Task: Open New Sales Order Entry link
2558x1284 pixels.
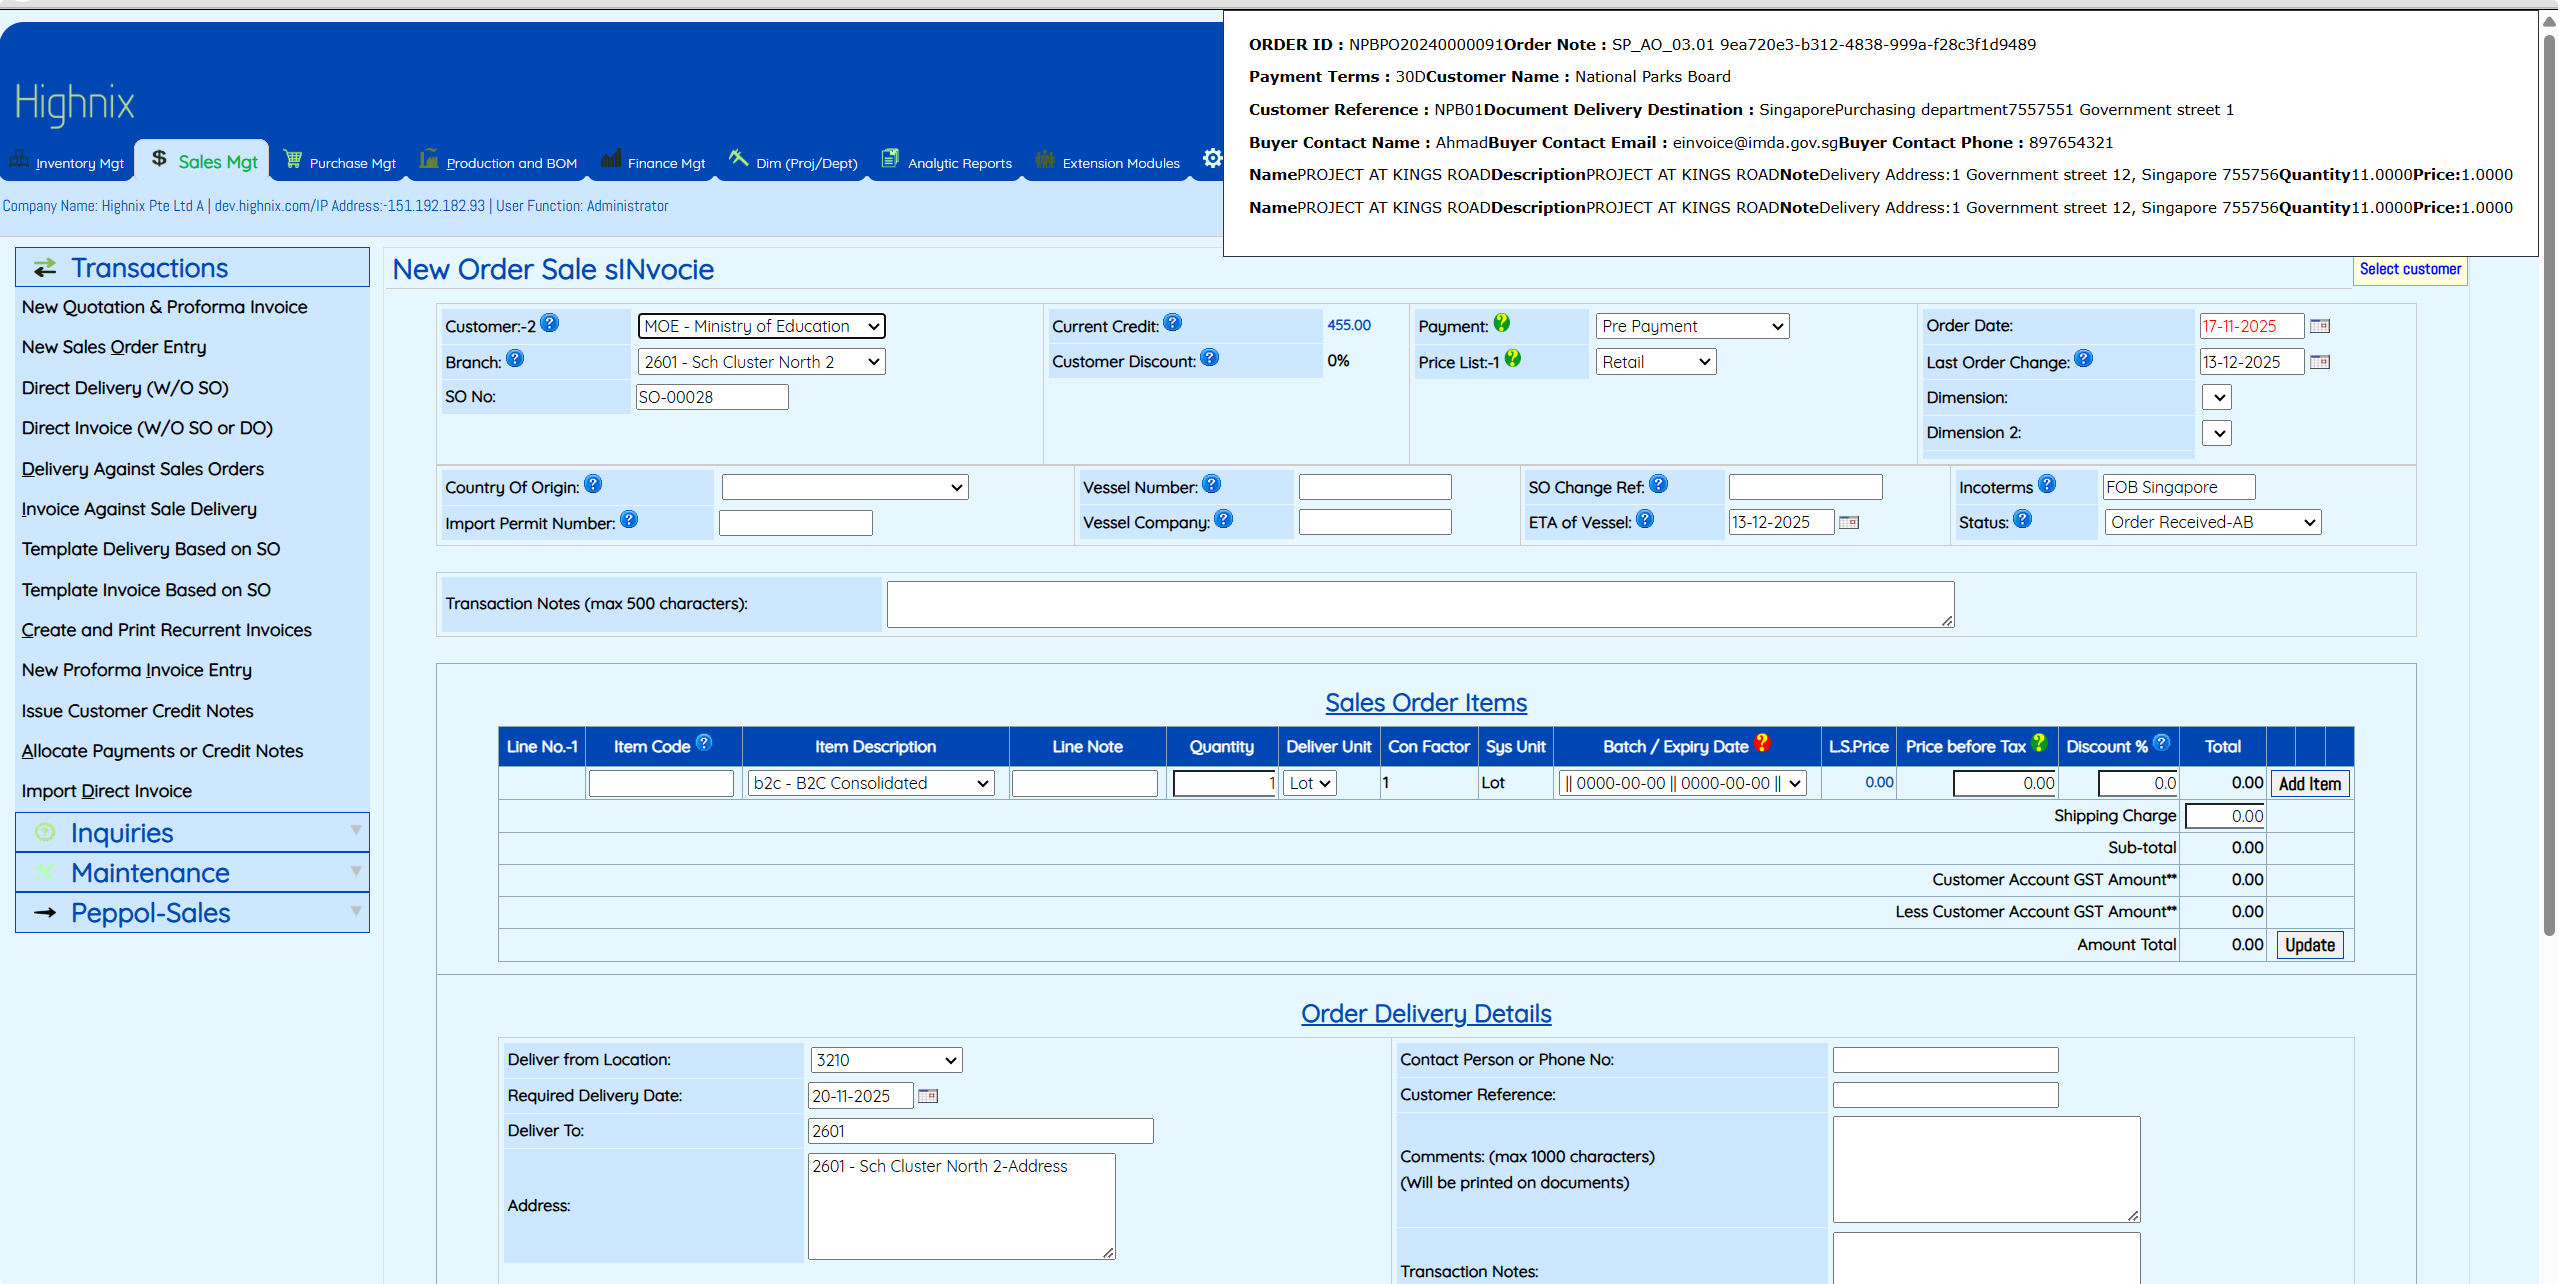Action: pyautogui.click(x=114, y=347)
